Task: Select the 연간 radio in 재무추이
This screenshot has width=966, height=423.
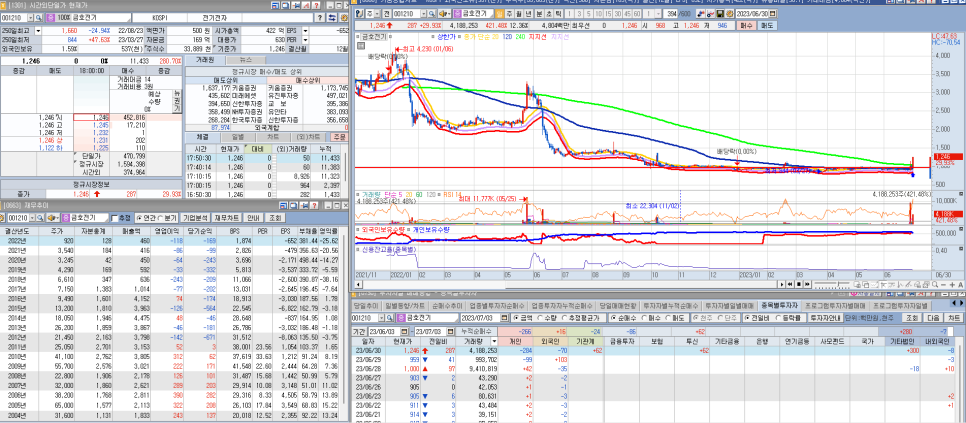Action: pyautogui.click(x=139, y=218)
